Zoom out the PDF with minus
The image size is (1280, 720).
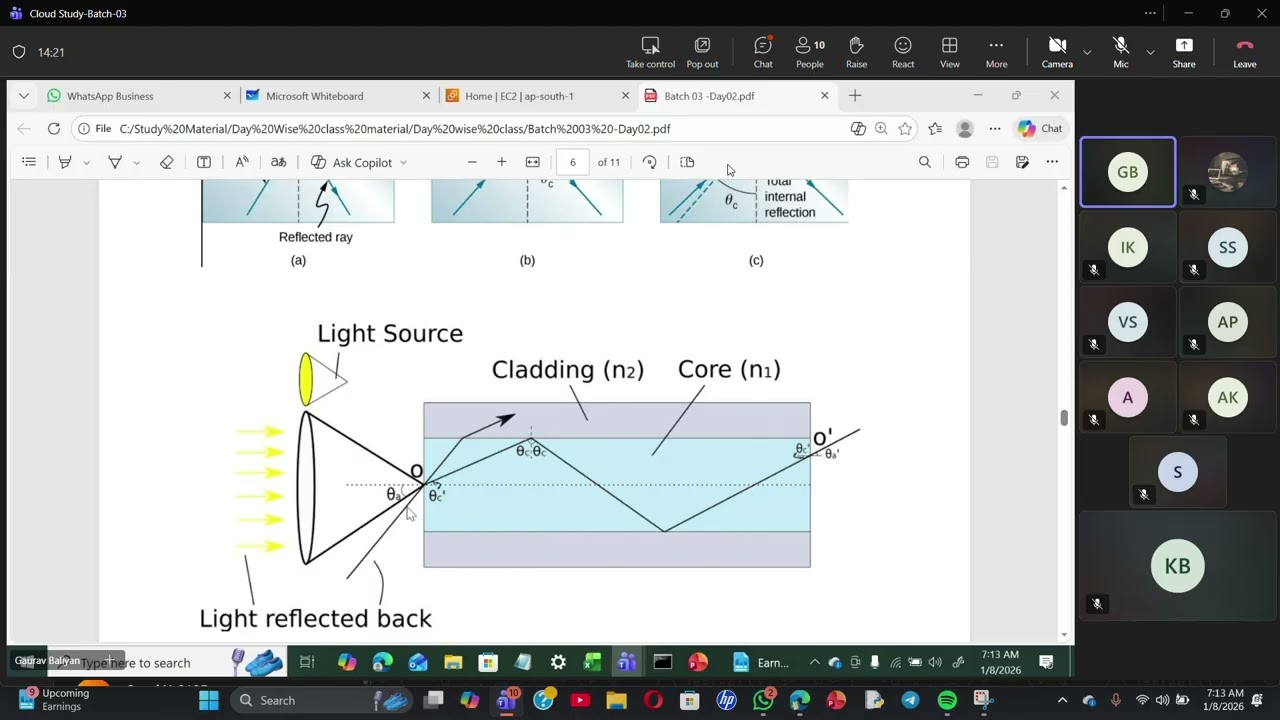click(472, 162)
